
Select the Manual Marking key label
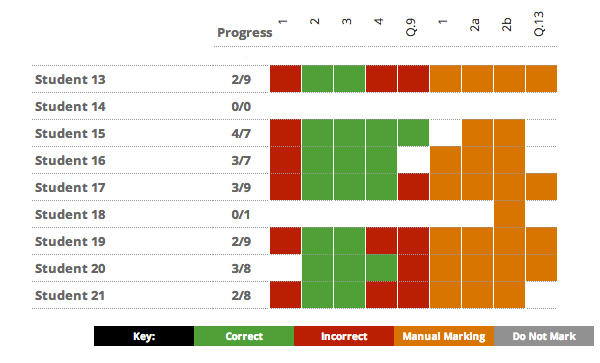[444, 336]
